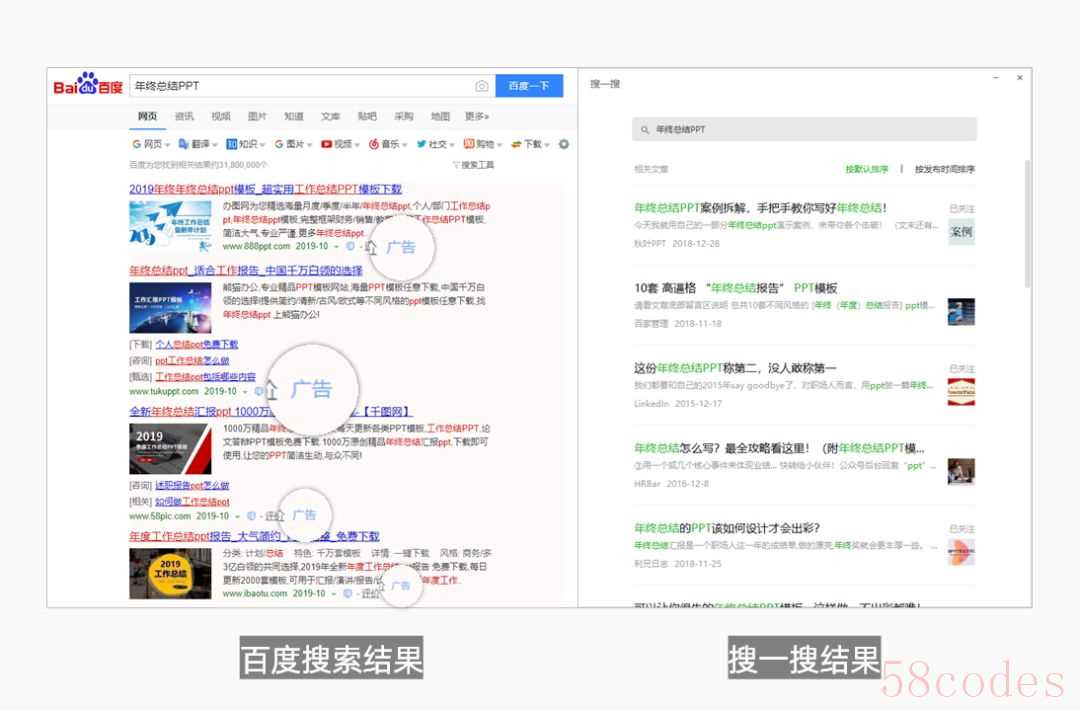Open article '年终总结PPT案例拆解，手把手教你写好年终总结!'
1080x710 pixels.
(x=760, y=207)
